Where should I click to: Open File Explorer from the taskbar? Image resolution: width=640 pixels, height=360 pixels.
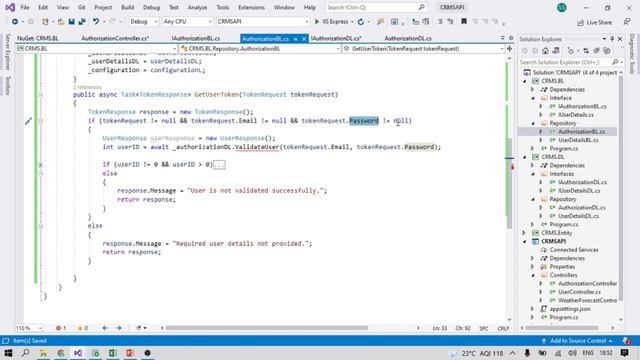43,353
